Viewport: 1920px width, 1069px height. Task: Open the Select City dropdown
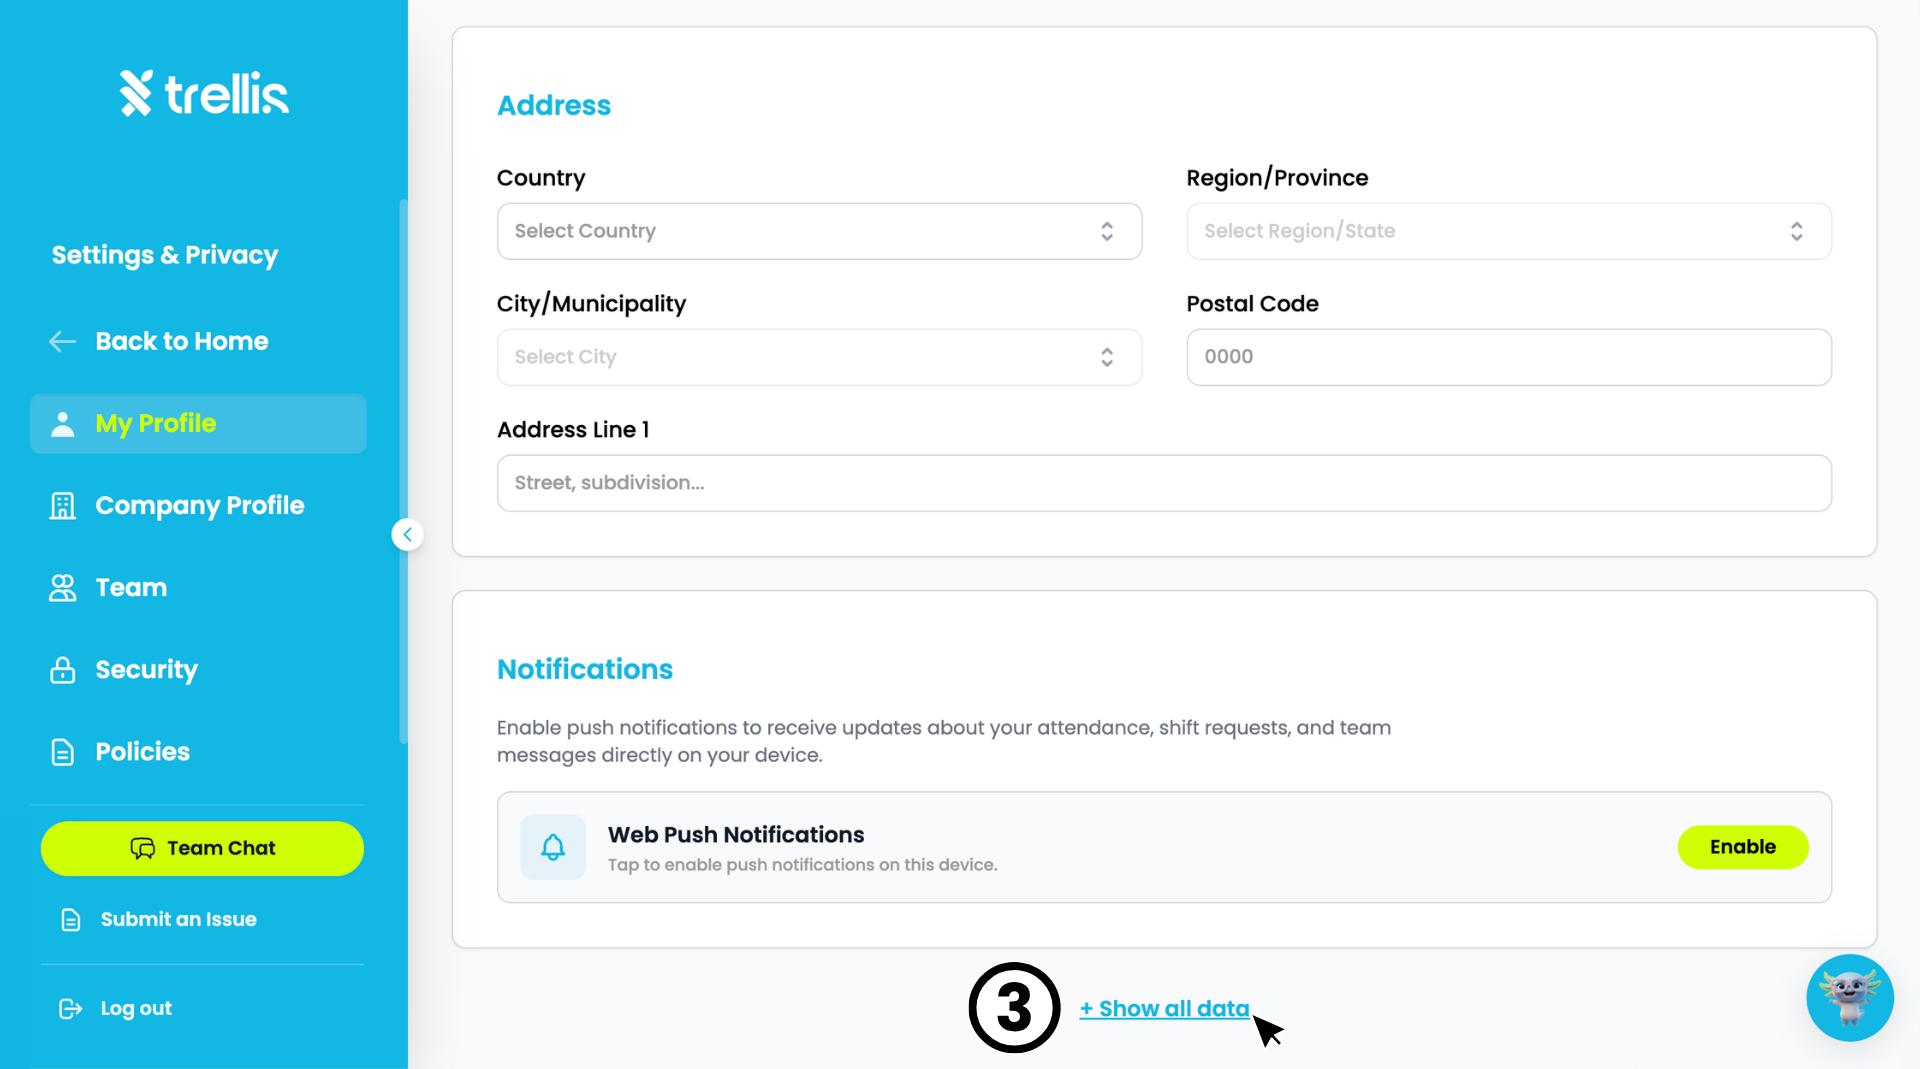point(819,358)
